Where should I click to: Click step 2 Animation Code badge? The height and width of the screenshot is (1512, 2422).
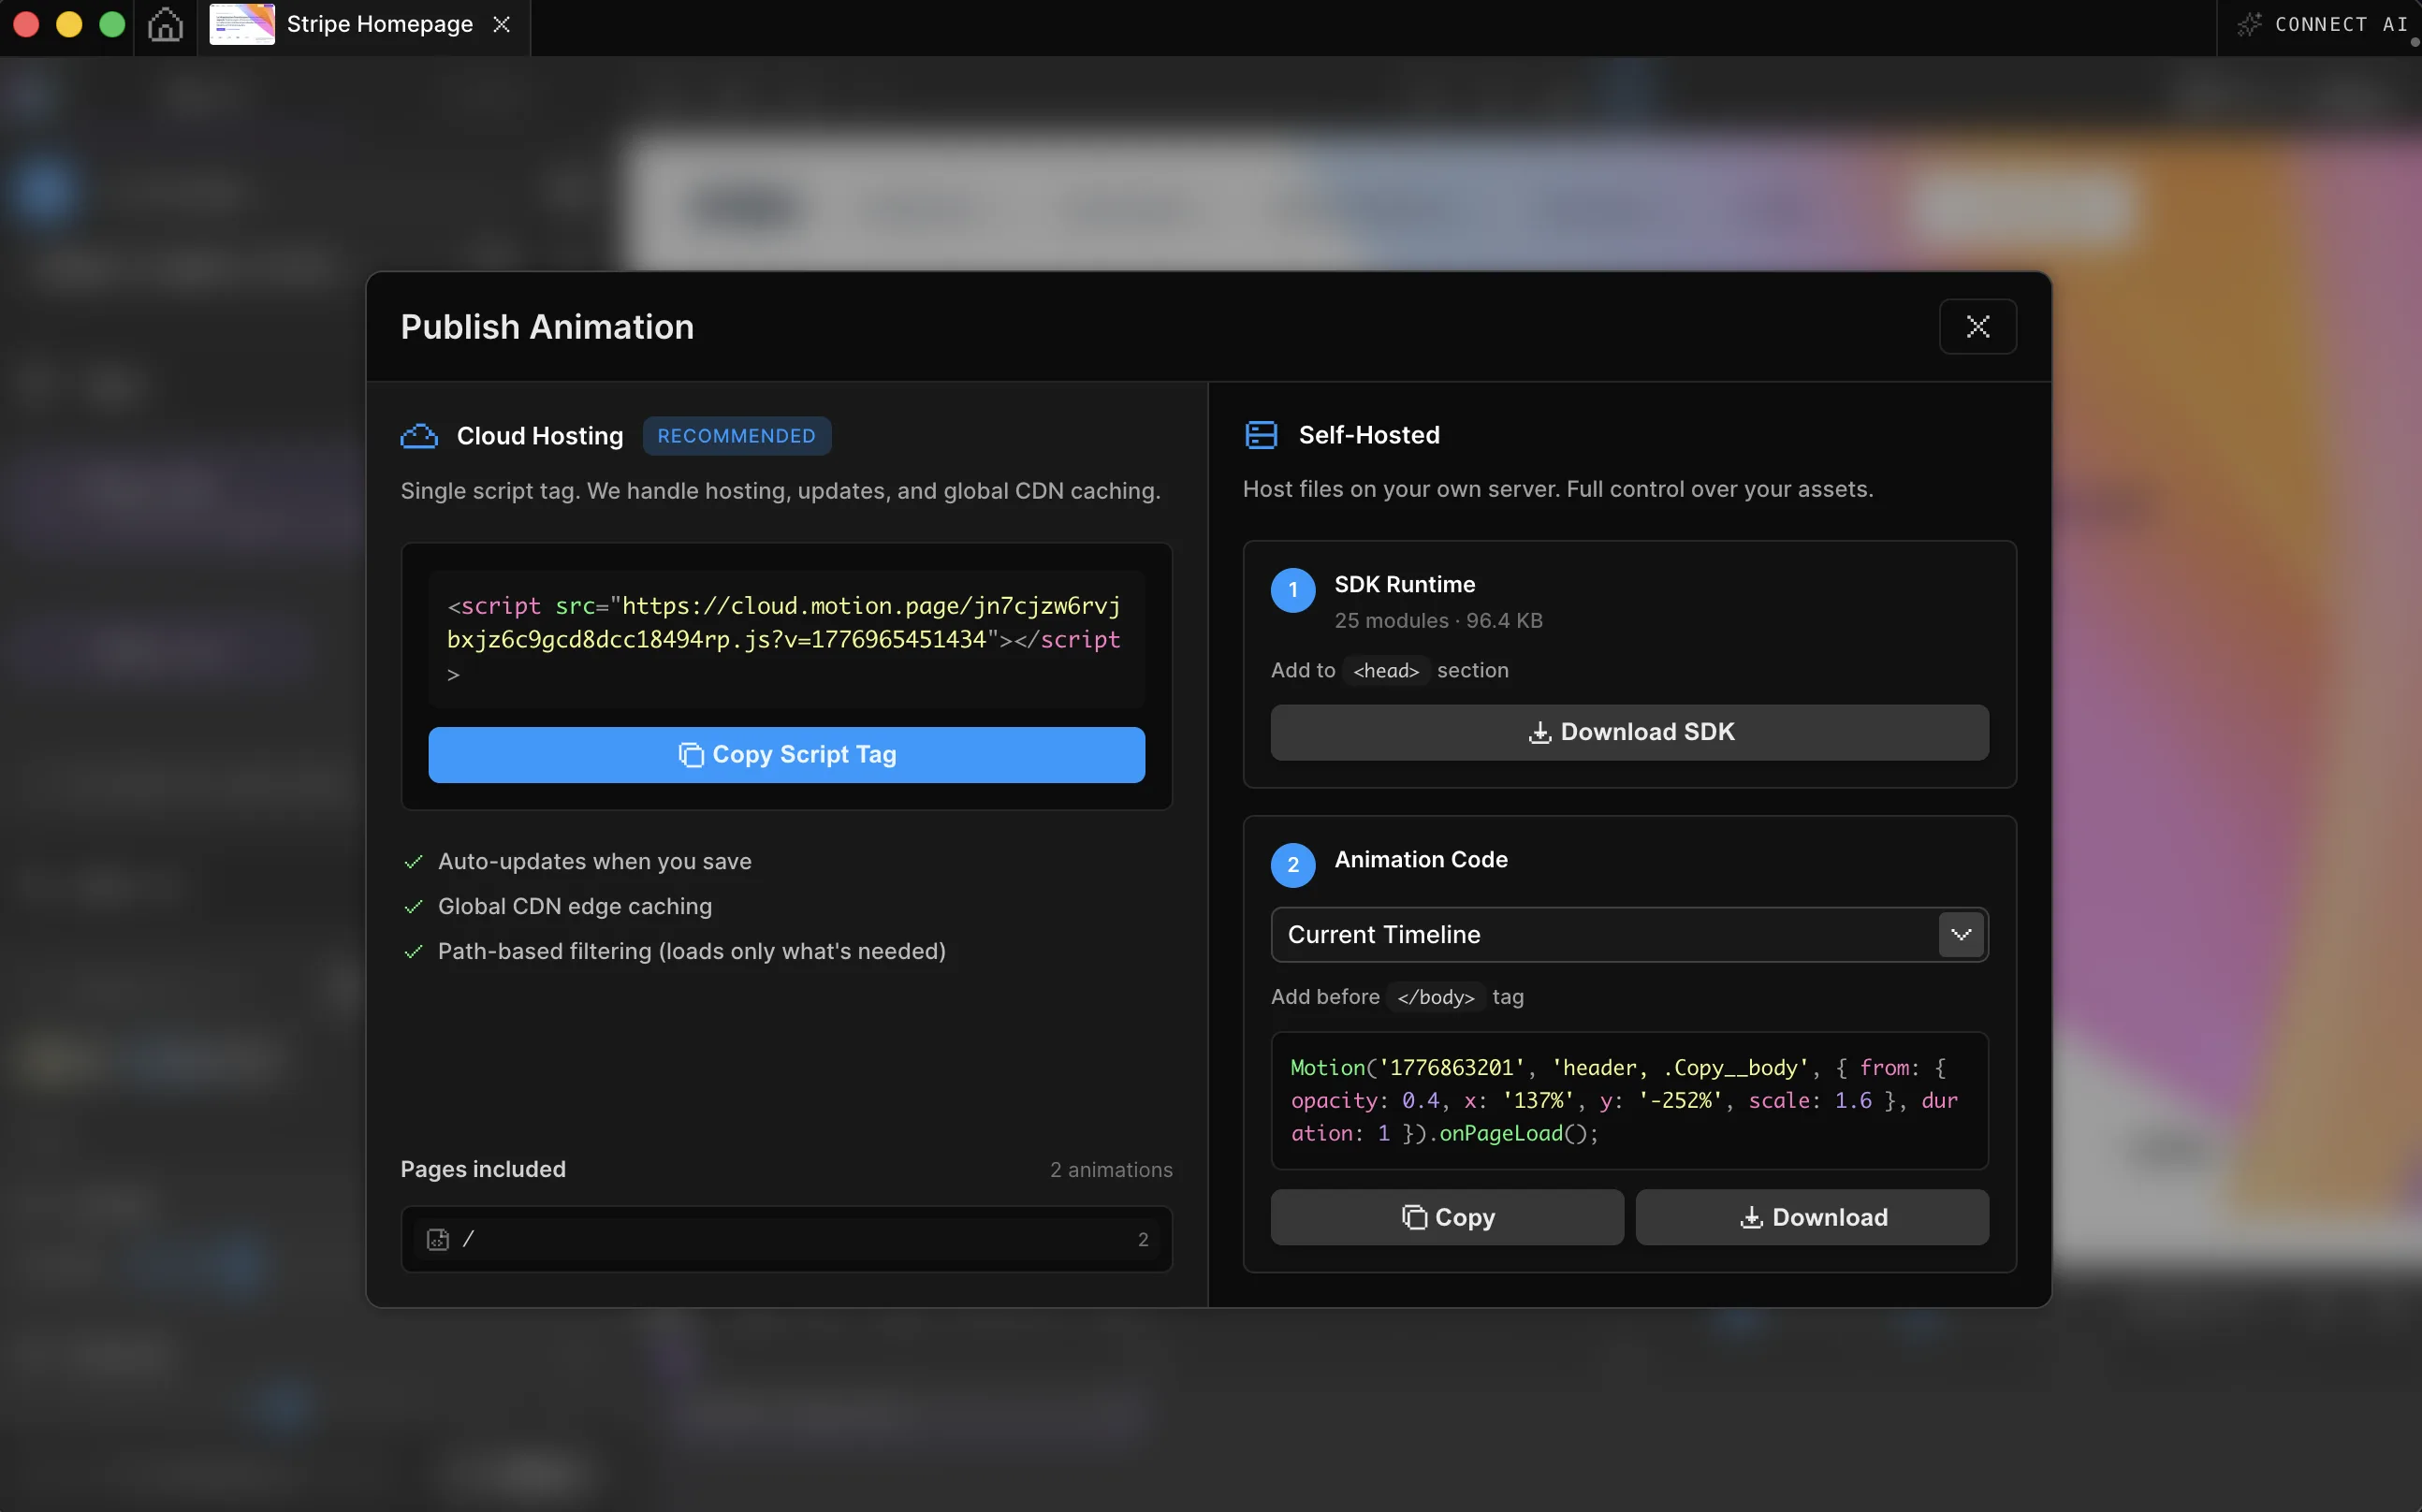tap(1293, 865)
